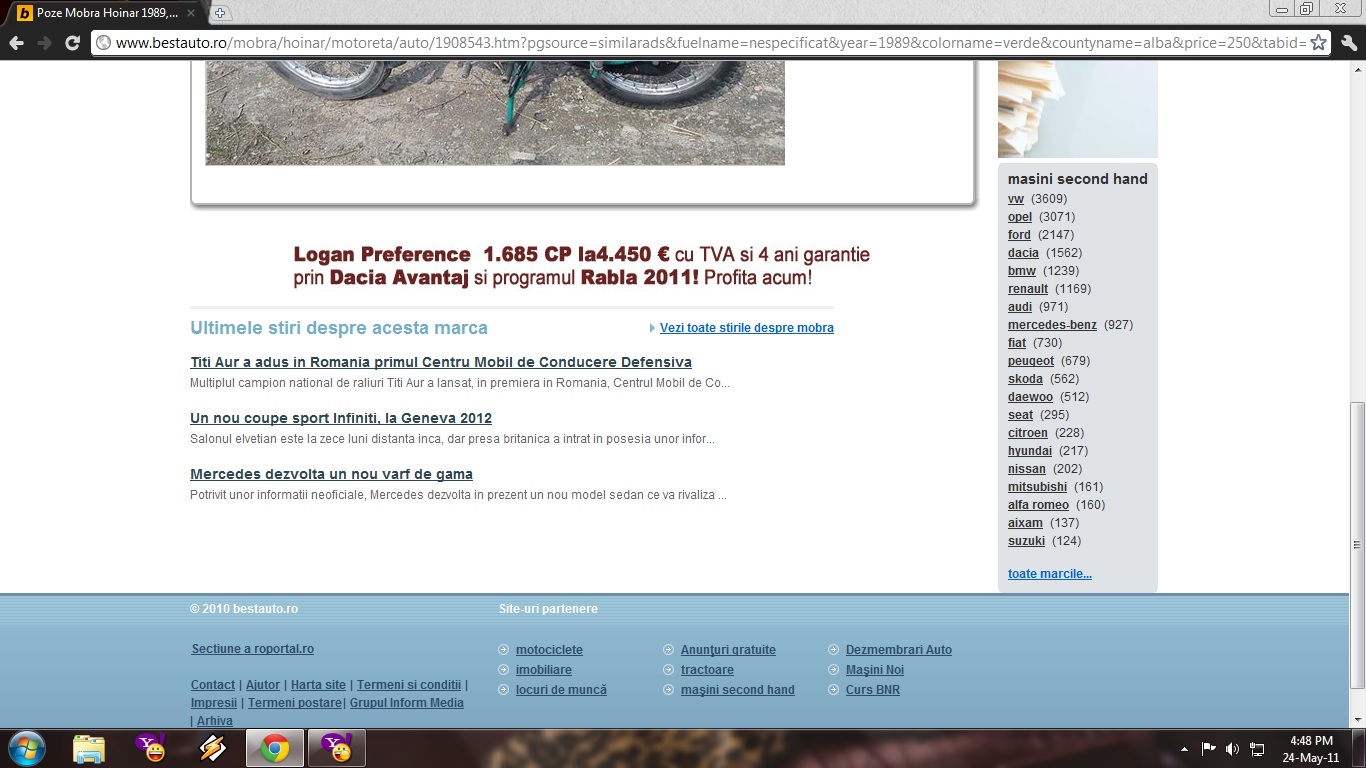The height and width of the screenshot is (768, 1366).
Task: Click the Contact footer link
Action: (x=213, y=685)
